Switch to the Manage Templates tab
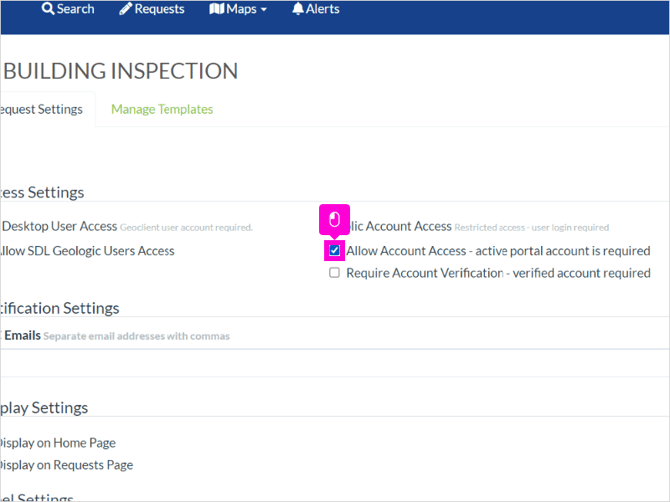 (x=162, y=109)
